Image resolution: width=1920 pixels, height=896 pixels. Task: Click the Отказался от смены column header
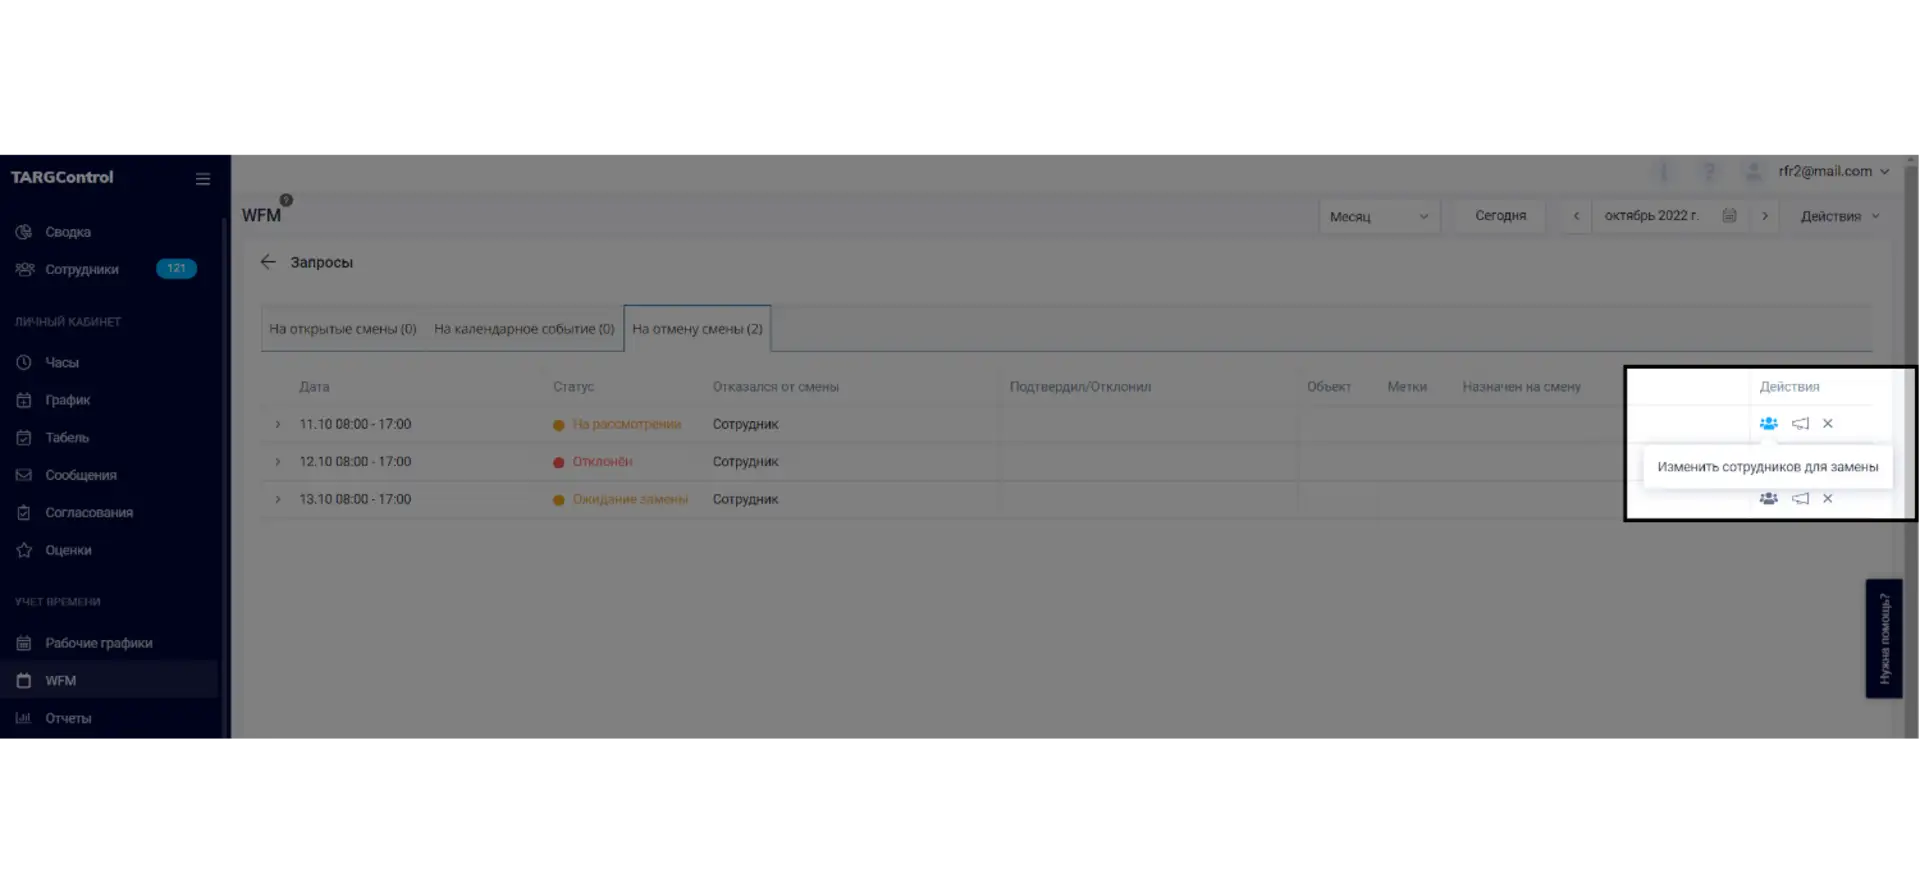point(775,387)
